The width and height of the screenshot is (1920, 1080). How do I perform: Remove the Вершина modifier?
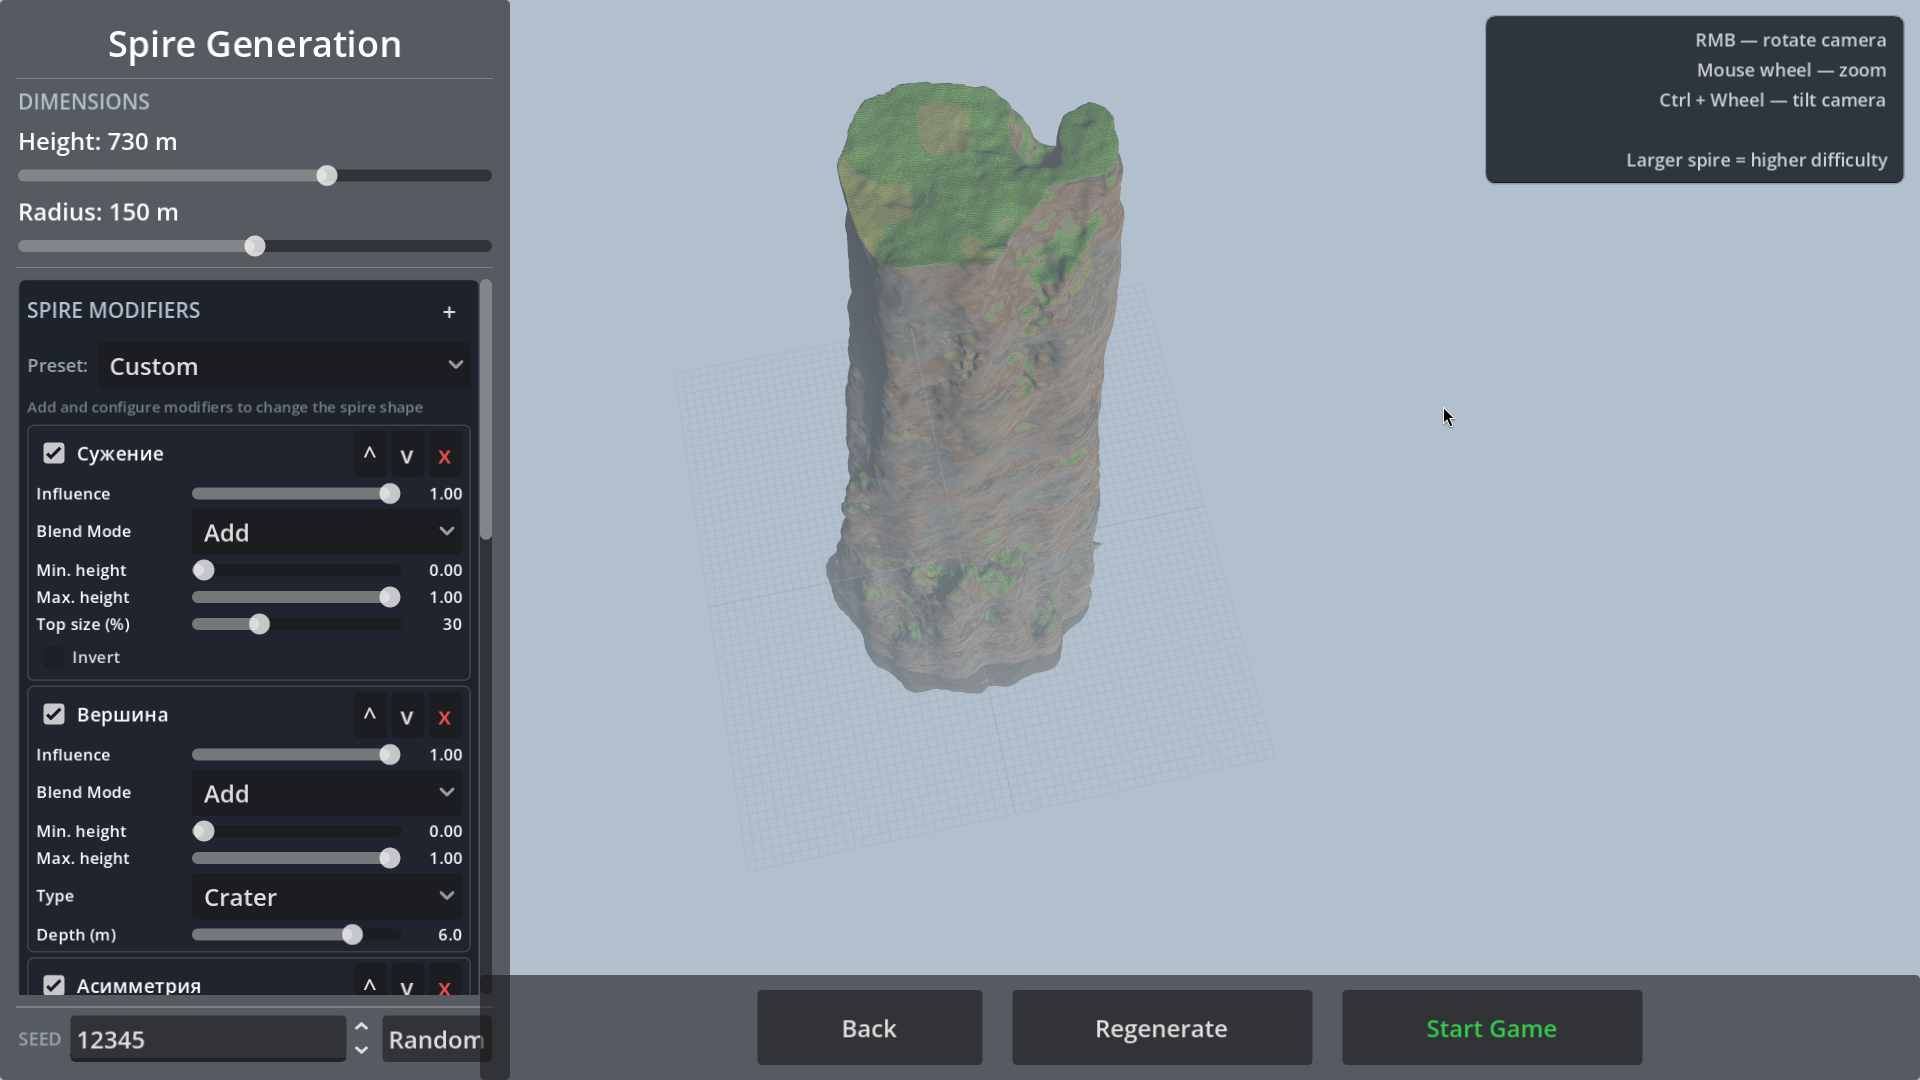(445, 717)
